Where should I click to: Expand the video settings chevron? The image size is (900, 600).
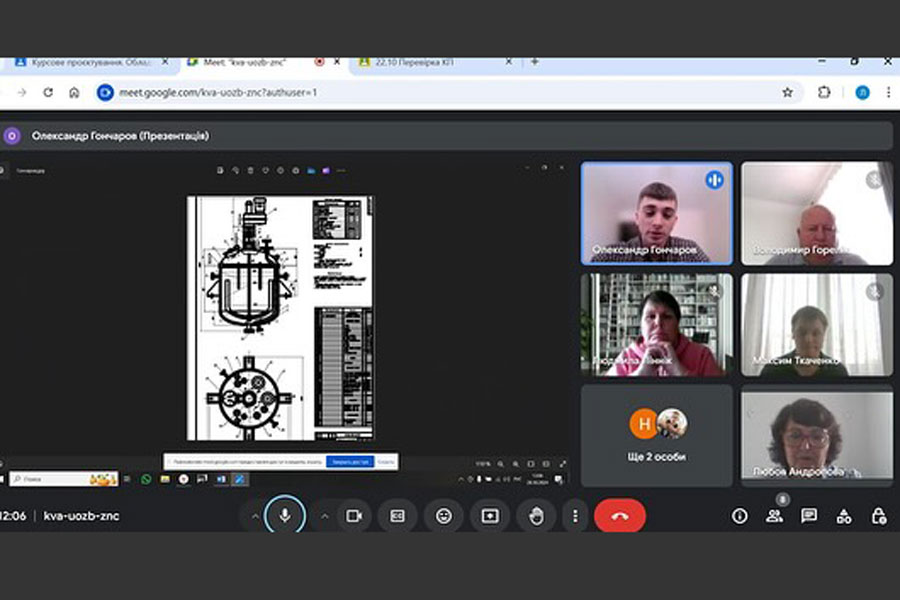324,516
